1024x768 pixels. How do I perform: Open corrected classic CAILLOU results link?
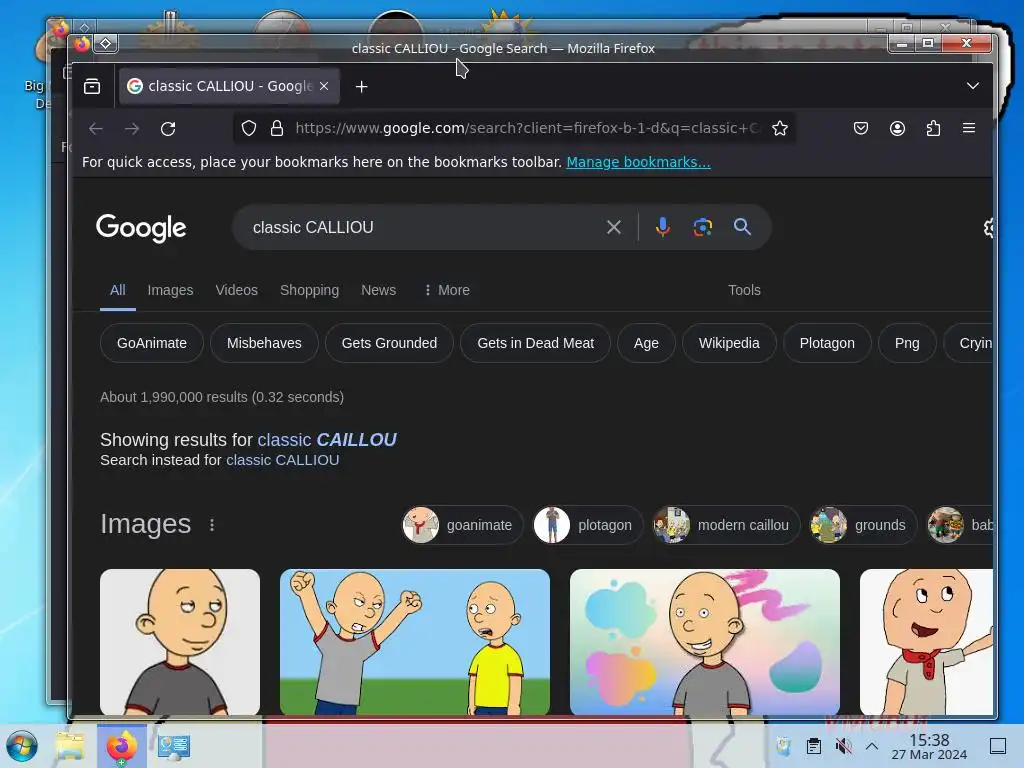coord(327,440)
